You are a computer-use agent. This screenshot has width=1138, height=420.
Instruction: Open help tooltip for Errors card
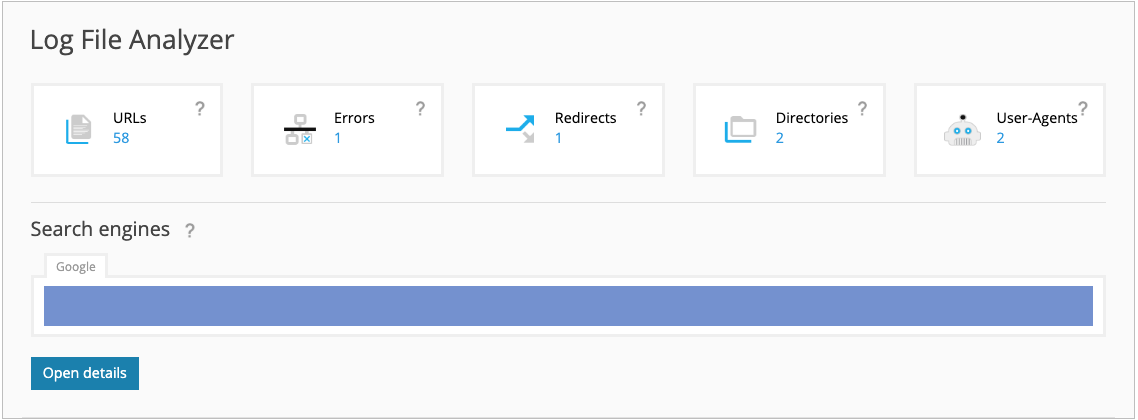coord(420,109)
